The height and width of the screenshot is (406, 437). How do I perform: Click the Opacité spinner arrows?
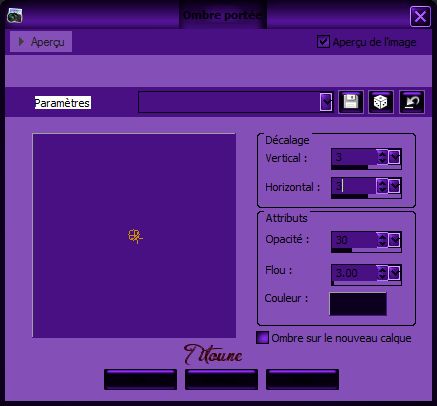click(382, 240)
